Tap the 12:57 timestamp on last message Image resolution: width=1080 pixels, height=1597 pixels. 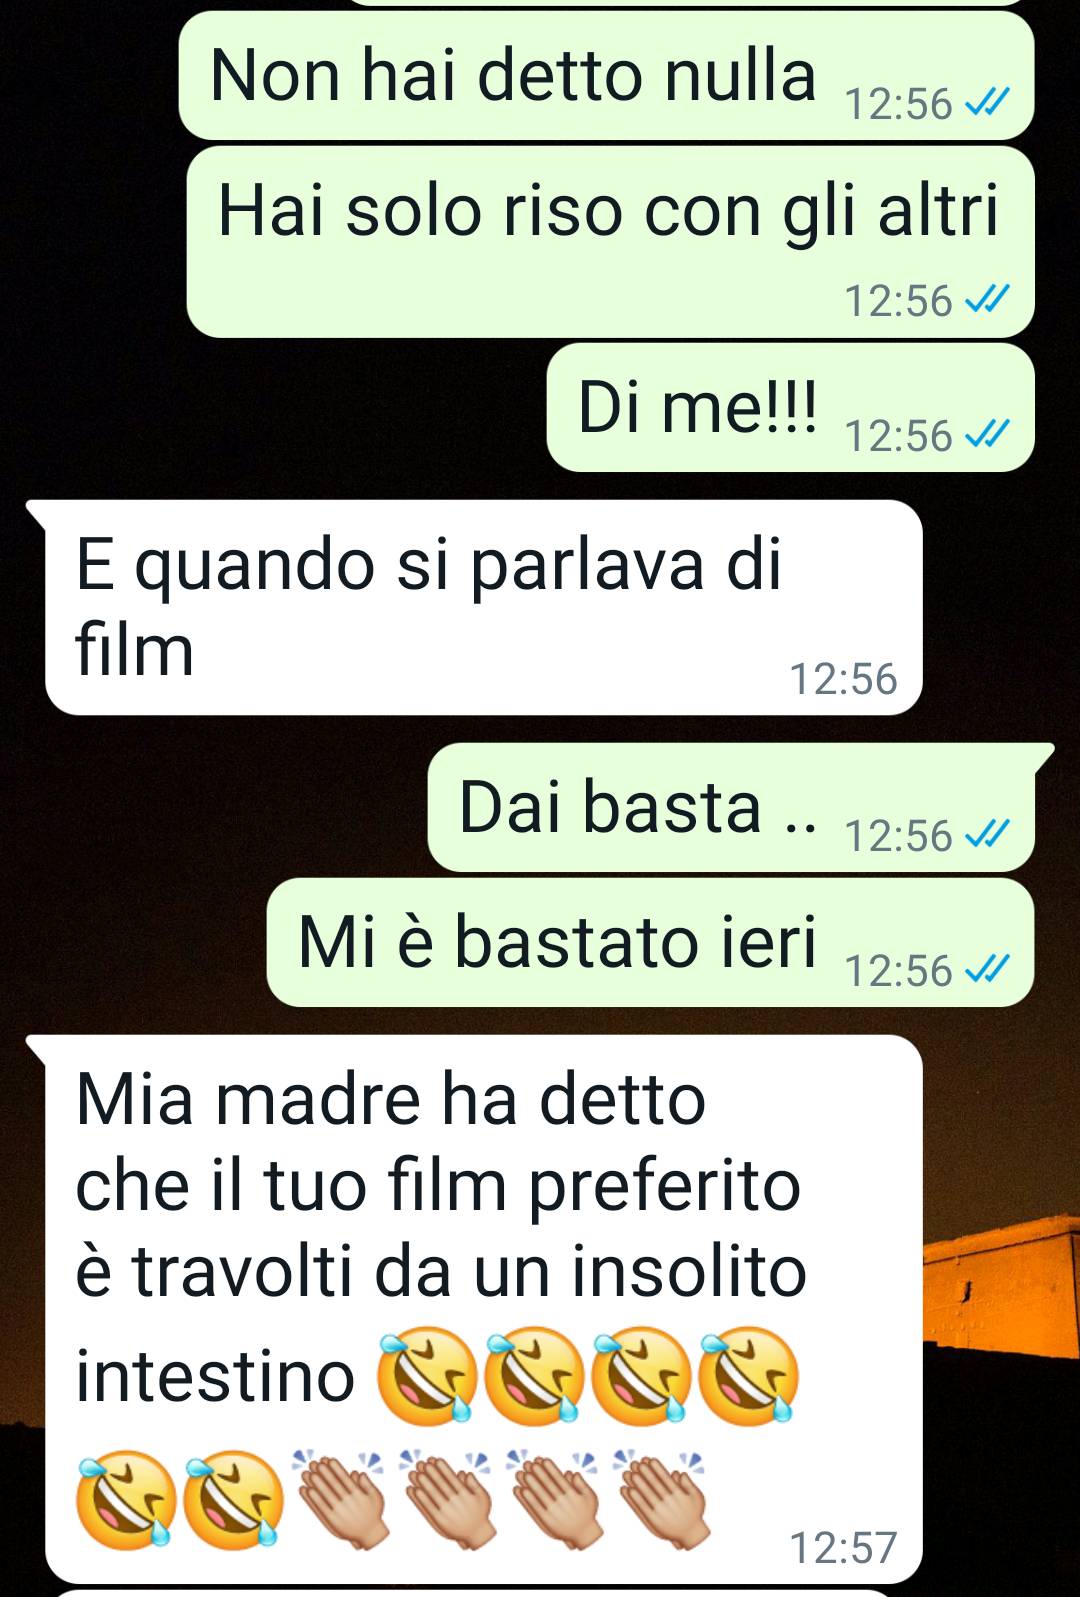tap(844, 1547)
